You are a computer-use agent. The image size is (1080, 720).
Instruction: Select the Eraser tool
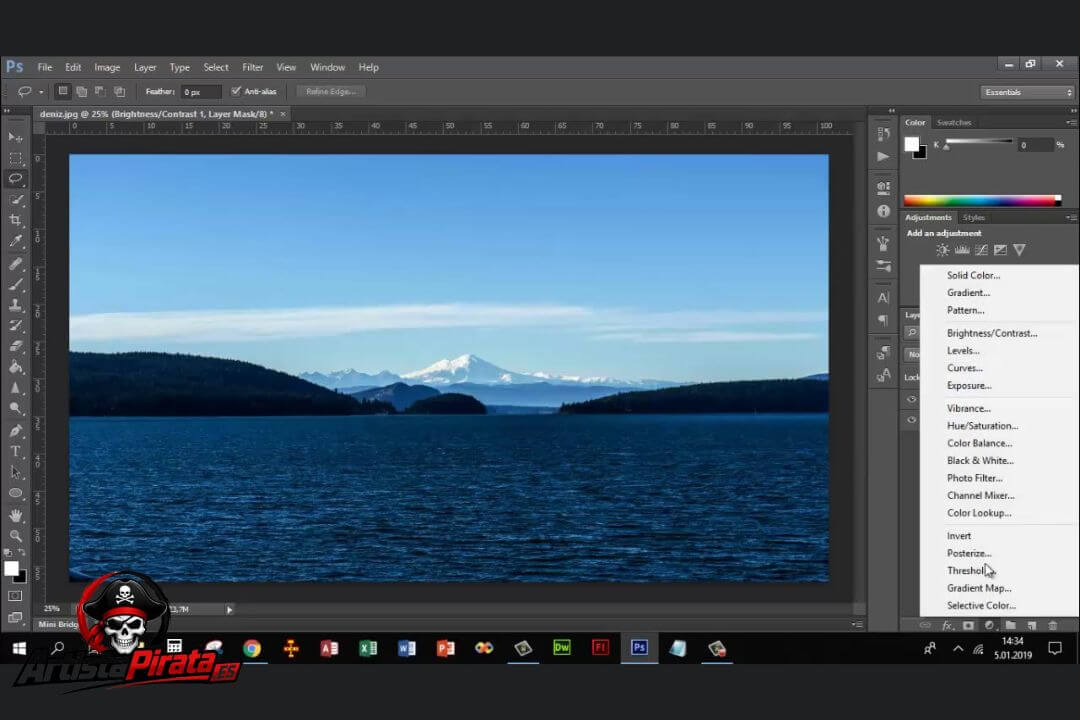tap(15, 346)
